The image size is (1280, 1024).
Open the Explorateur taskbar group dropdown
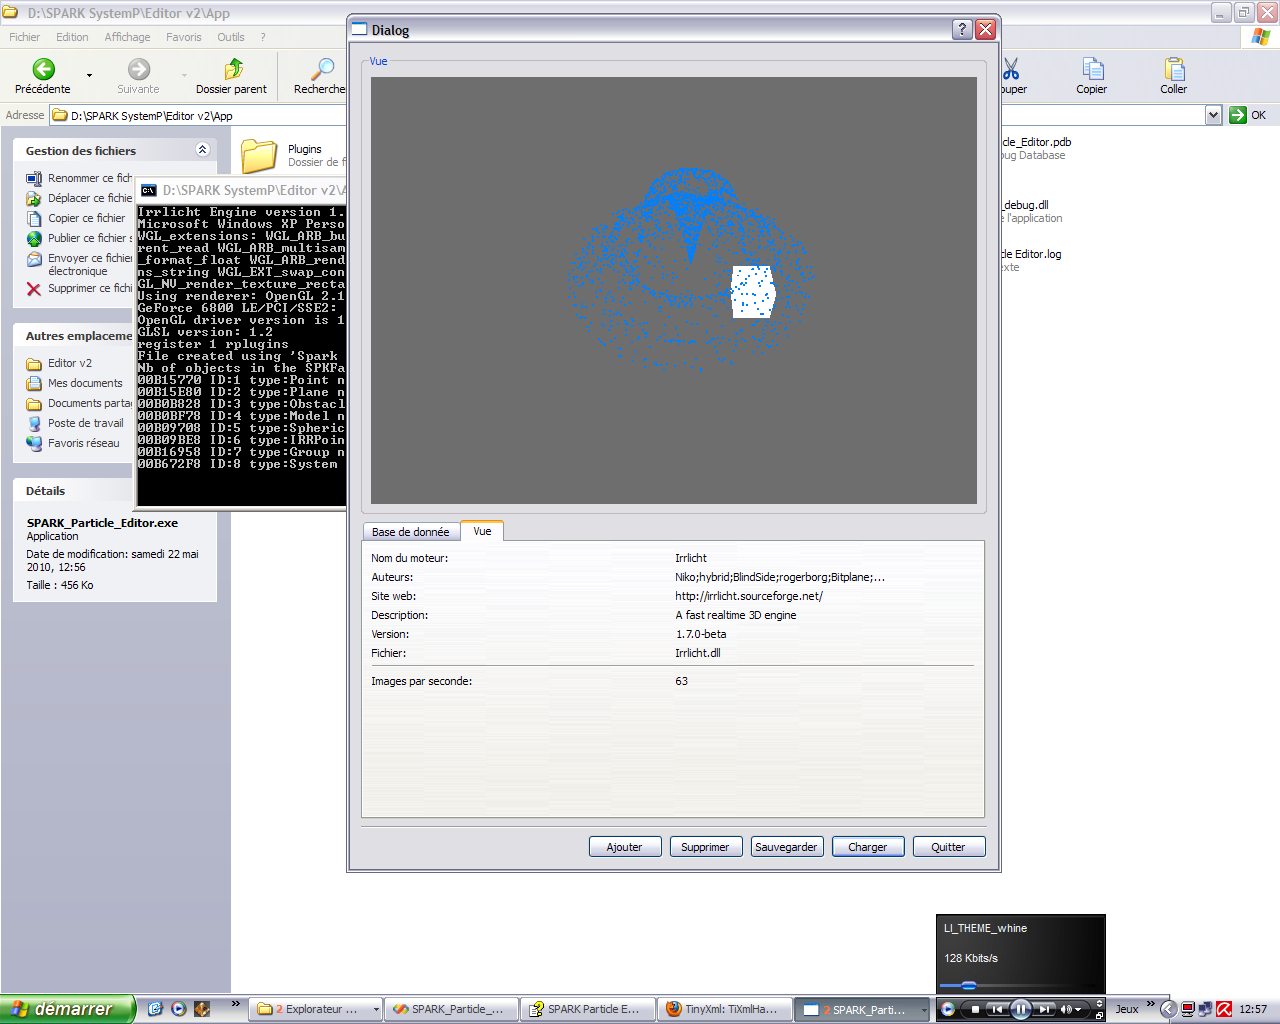click(376, 1010)
